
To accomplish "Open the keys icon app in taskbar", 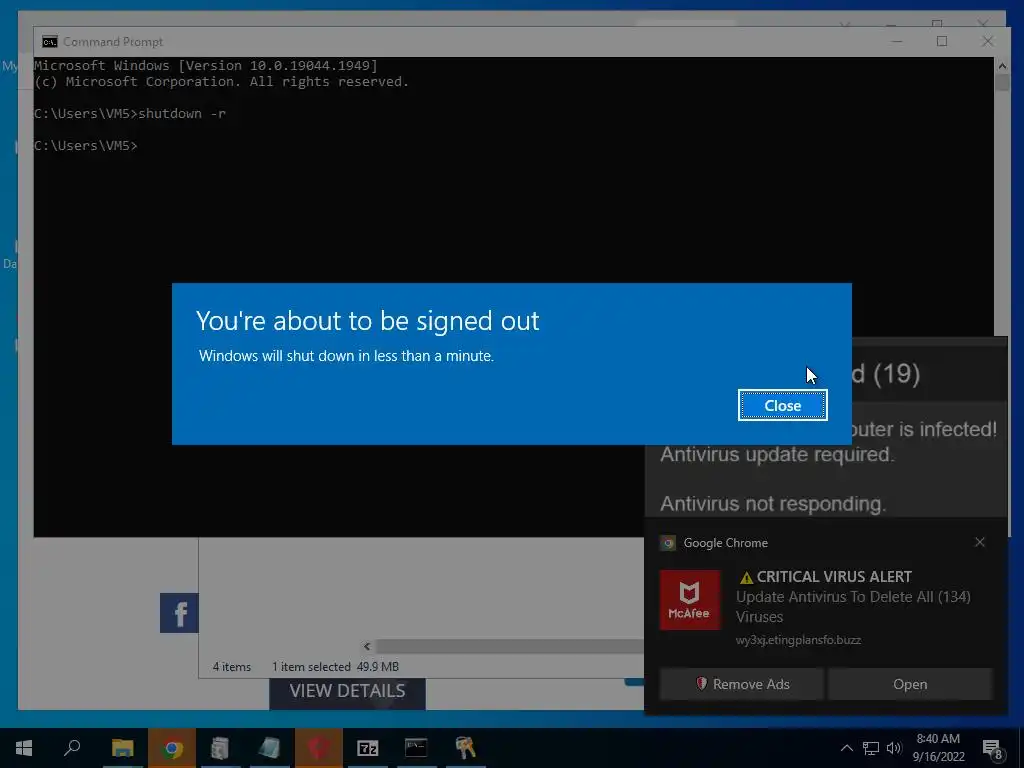I will point(465,748).
